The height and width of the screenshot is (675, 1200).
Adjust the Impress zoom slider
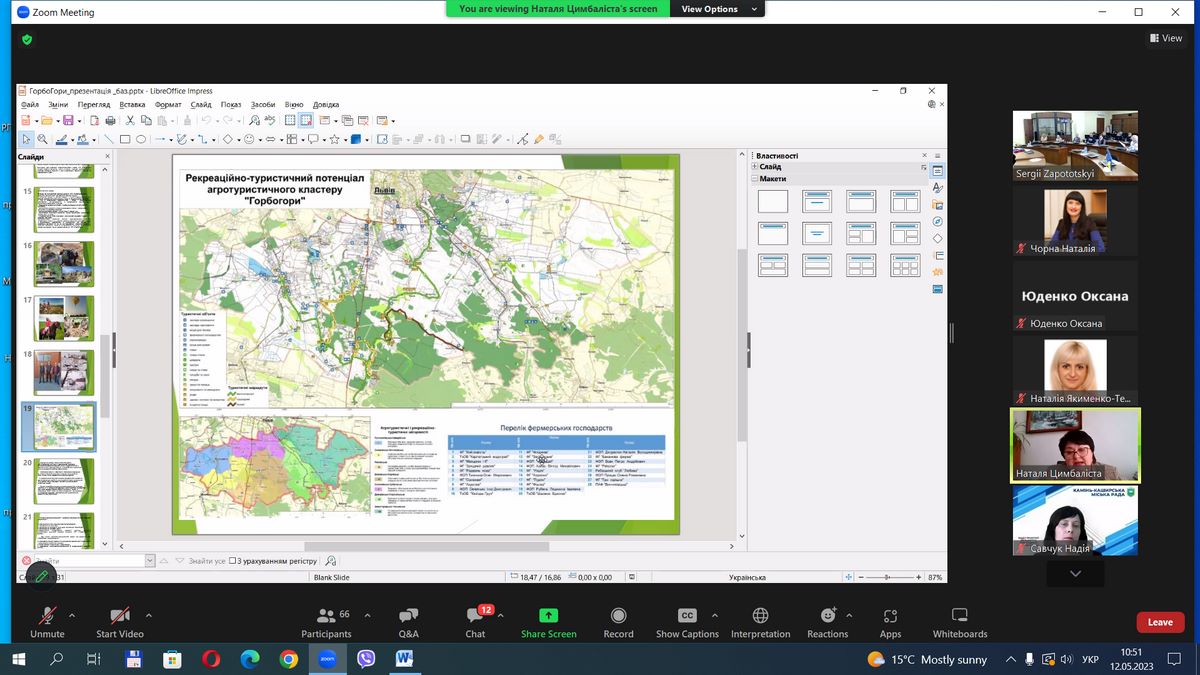pos(887,577)
